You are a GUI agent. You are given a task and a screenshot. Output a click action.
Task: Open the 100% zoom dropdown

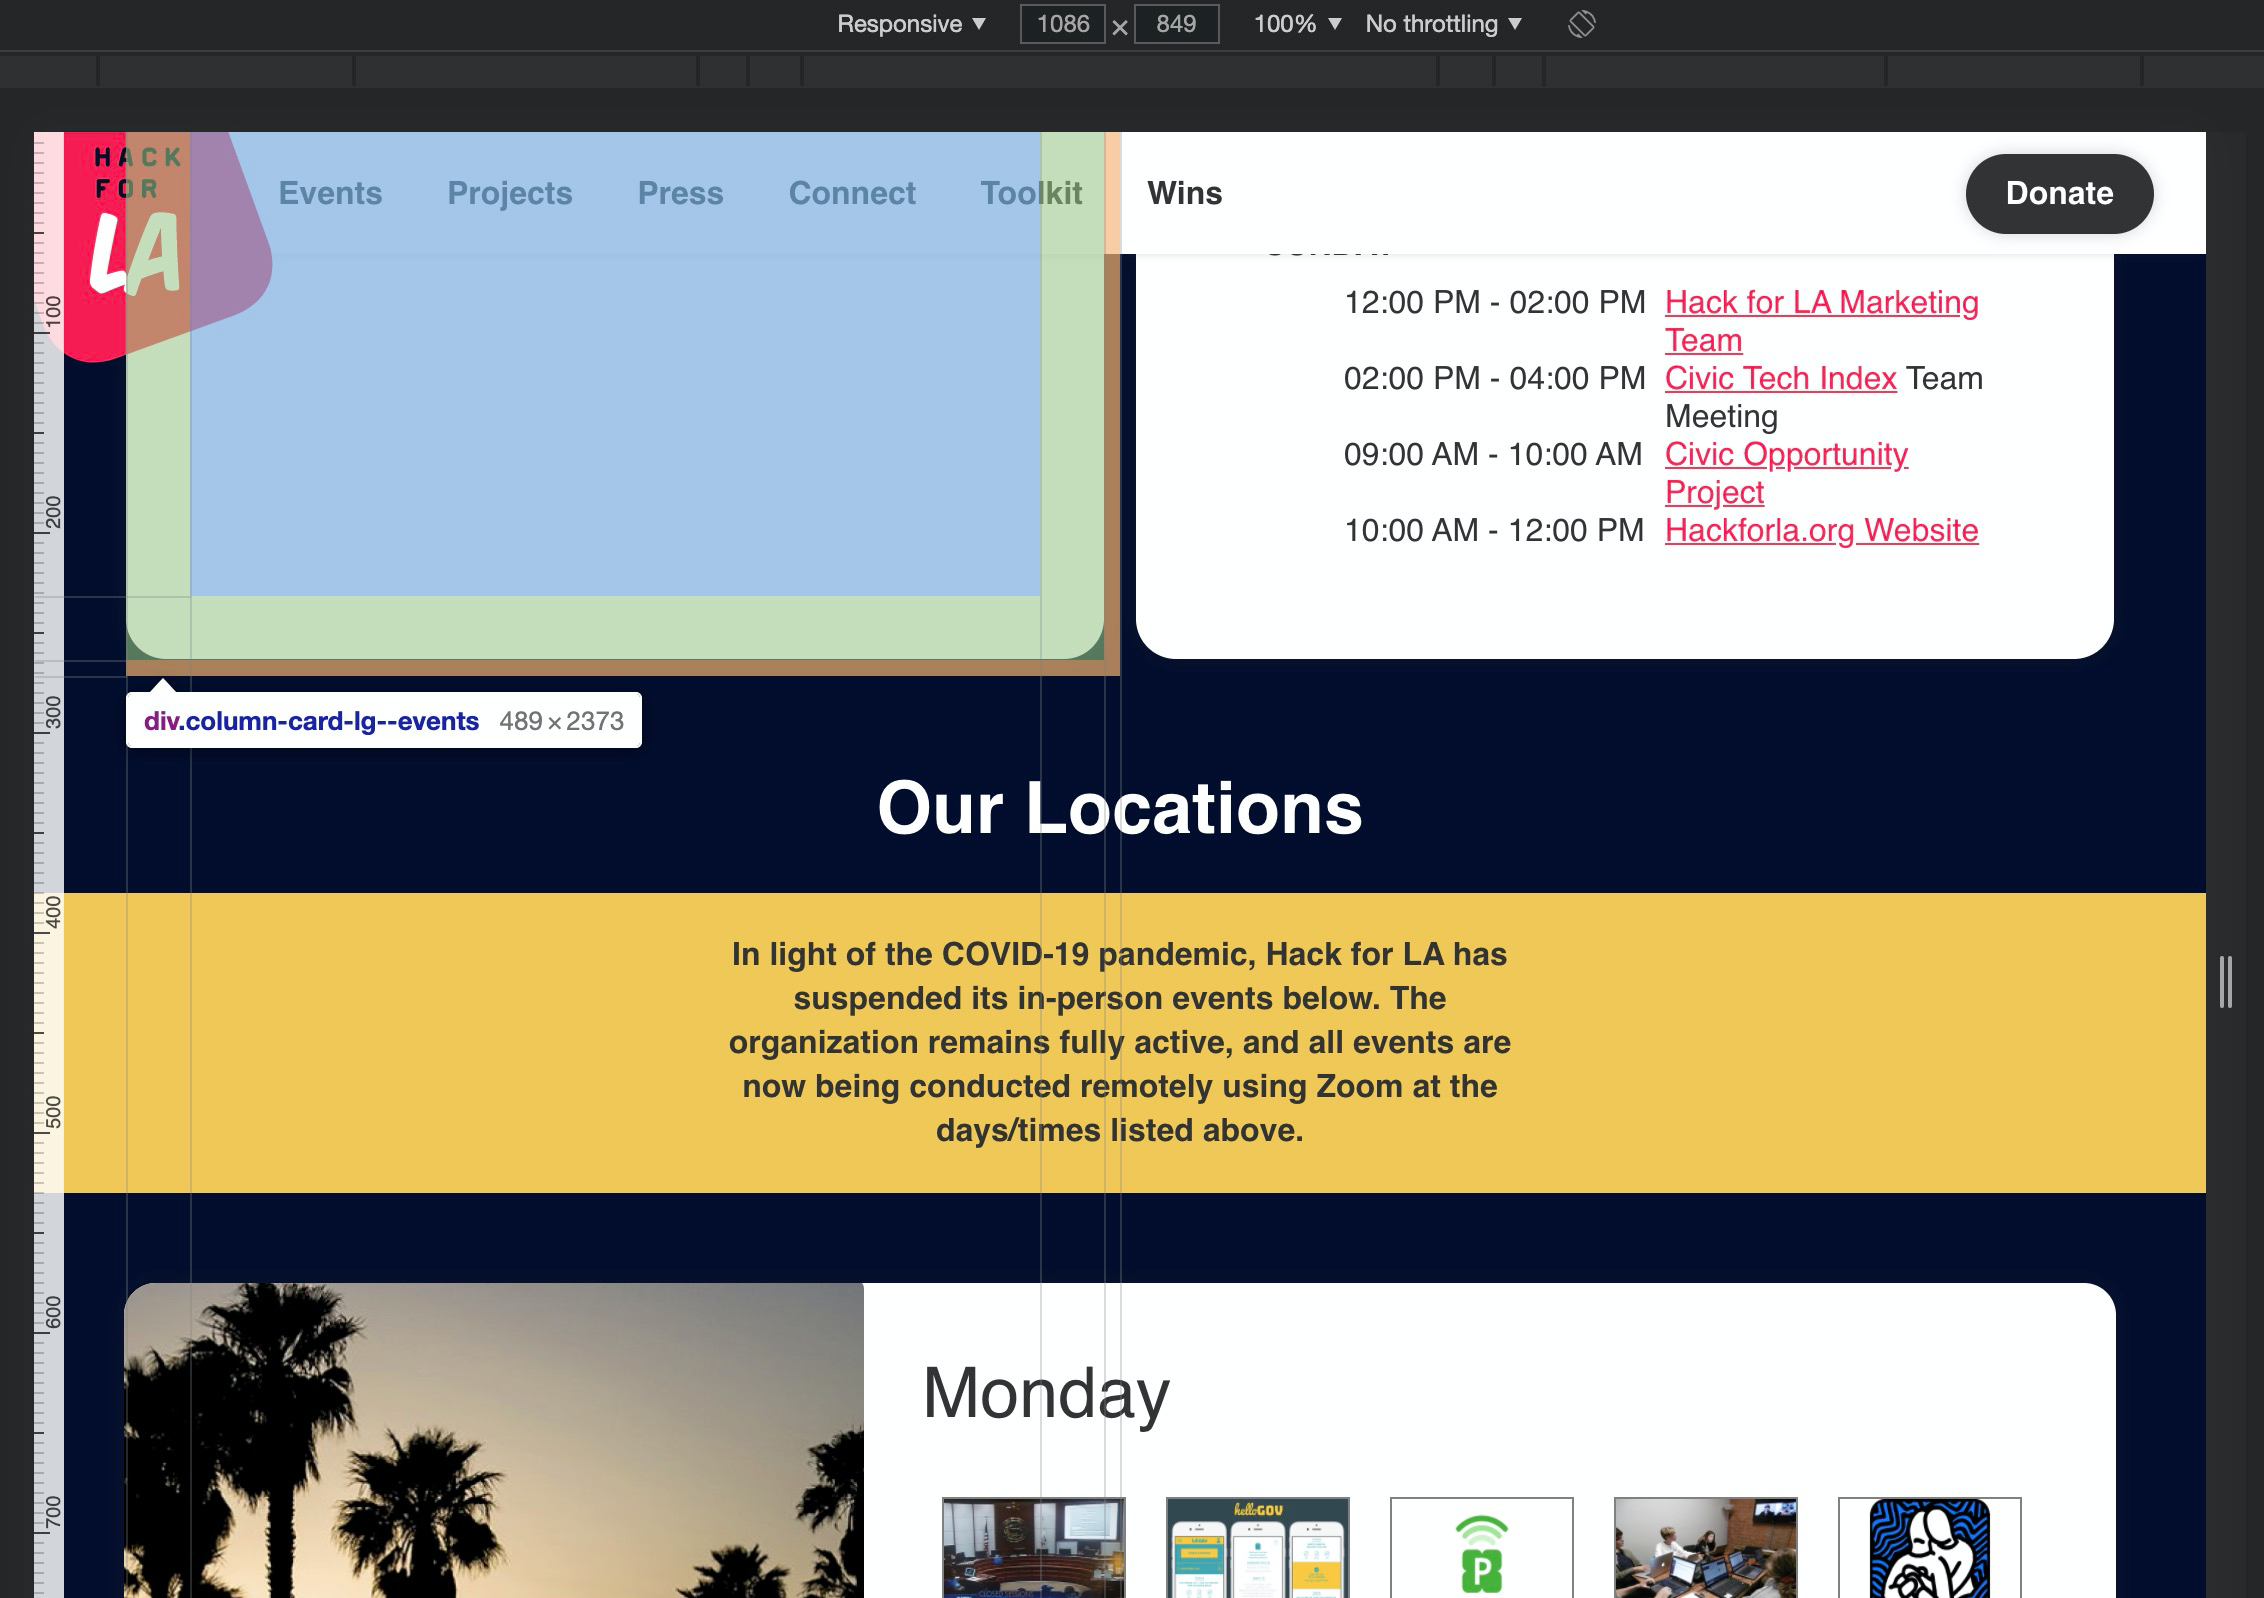click(1296, 24)
